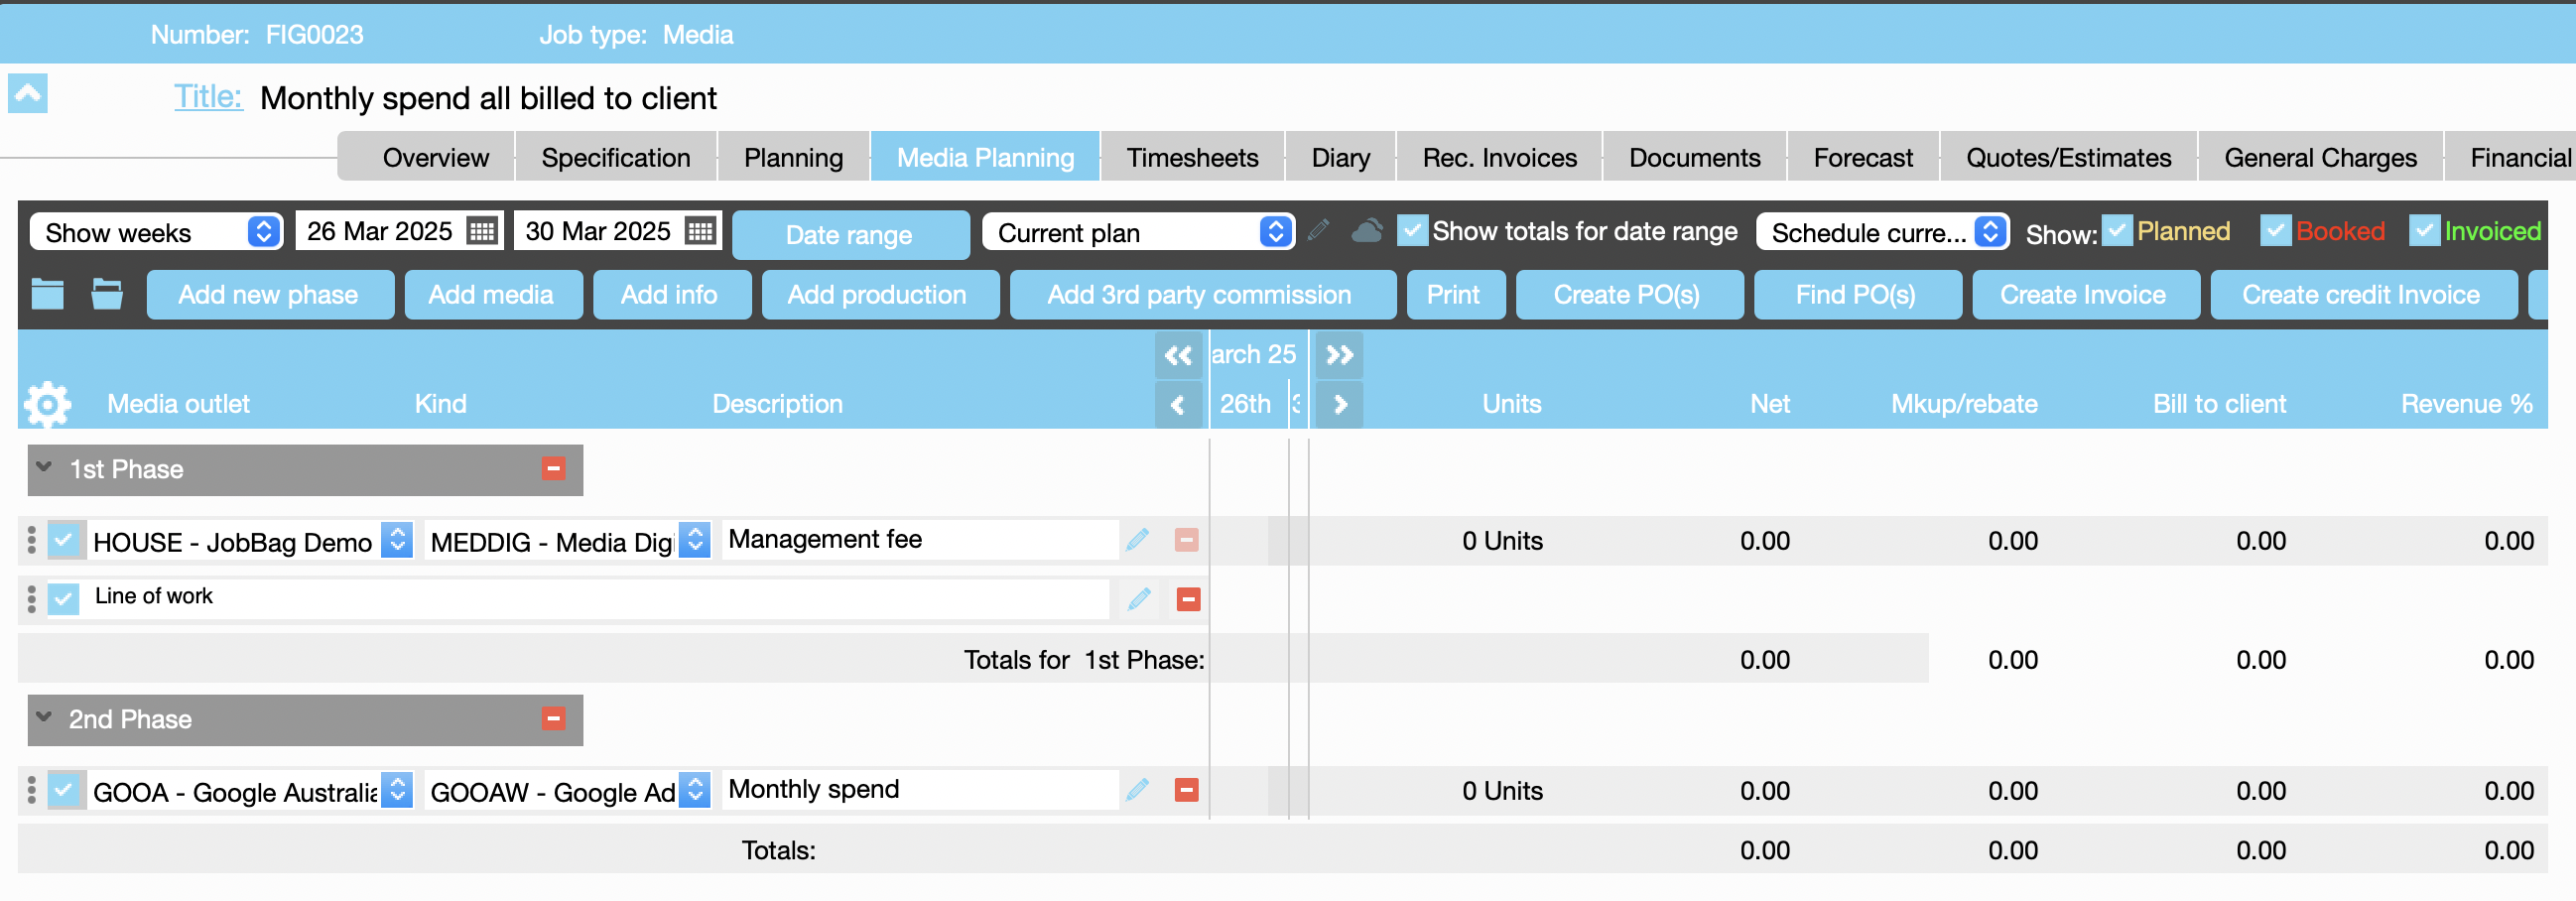Uncheck the Line of work row checkbox
The width and height of the screenshot is (2576, 901).
64,599
